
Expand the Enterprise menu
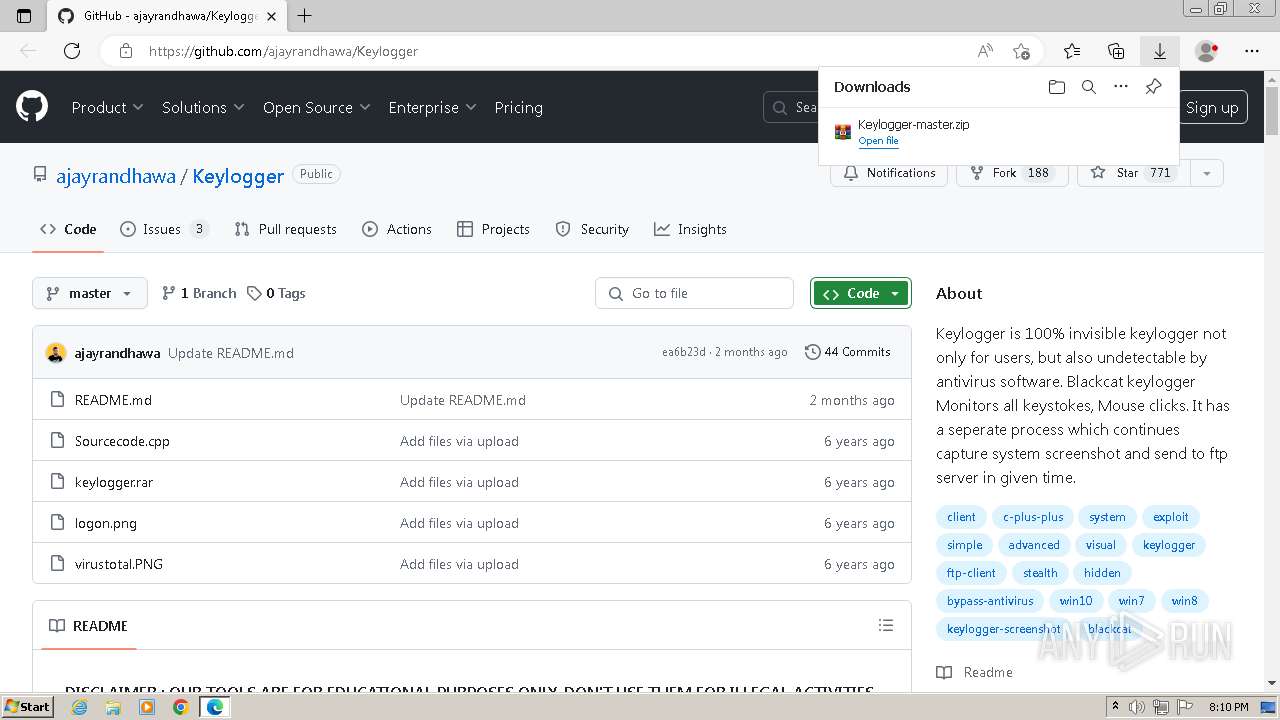point(432,107)
